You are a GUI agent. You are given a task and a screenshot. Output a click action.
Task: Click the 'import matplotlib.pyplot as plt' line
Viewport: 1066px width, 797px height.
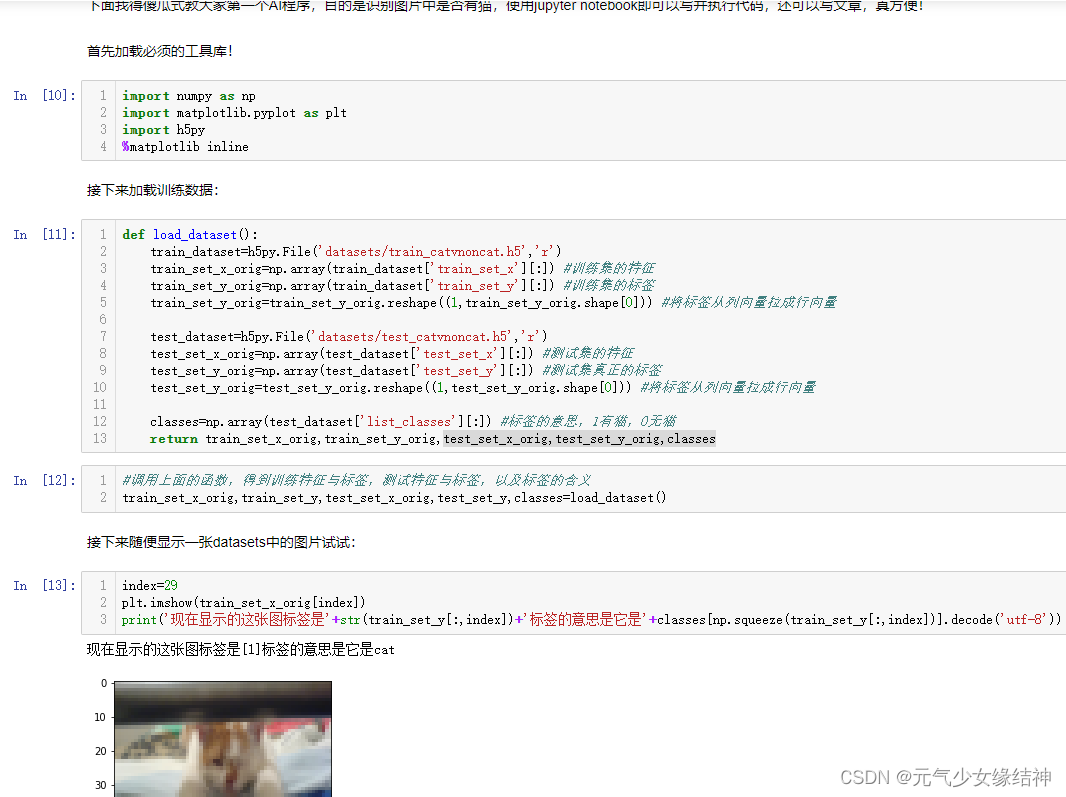coord(235,113)
